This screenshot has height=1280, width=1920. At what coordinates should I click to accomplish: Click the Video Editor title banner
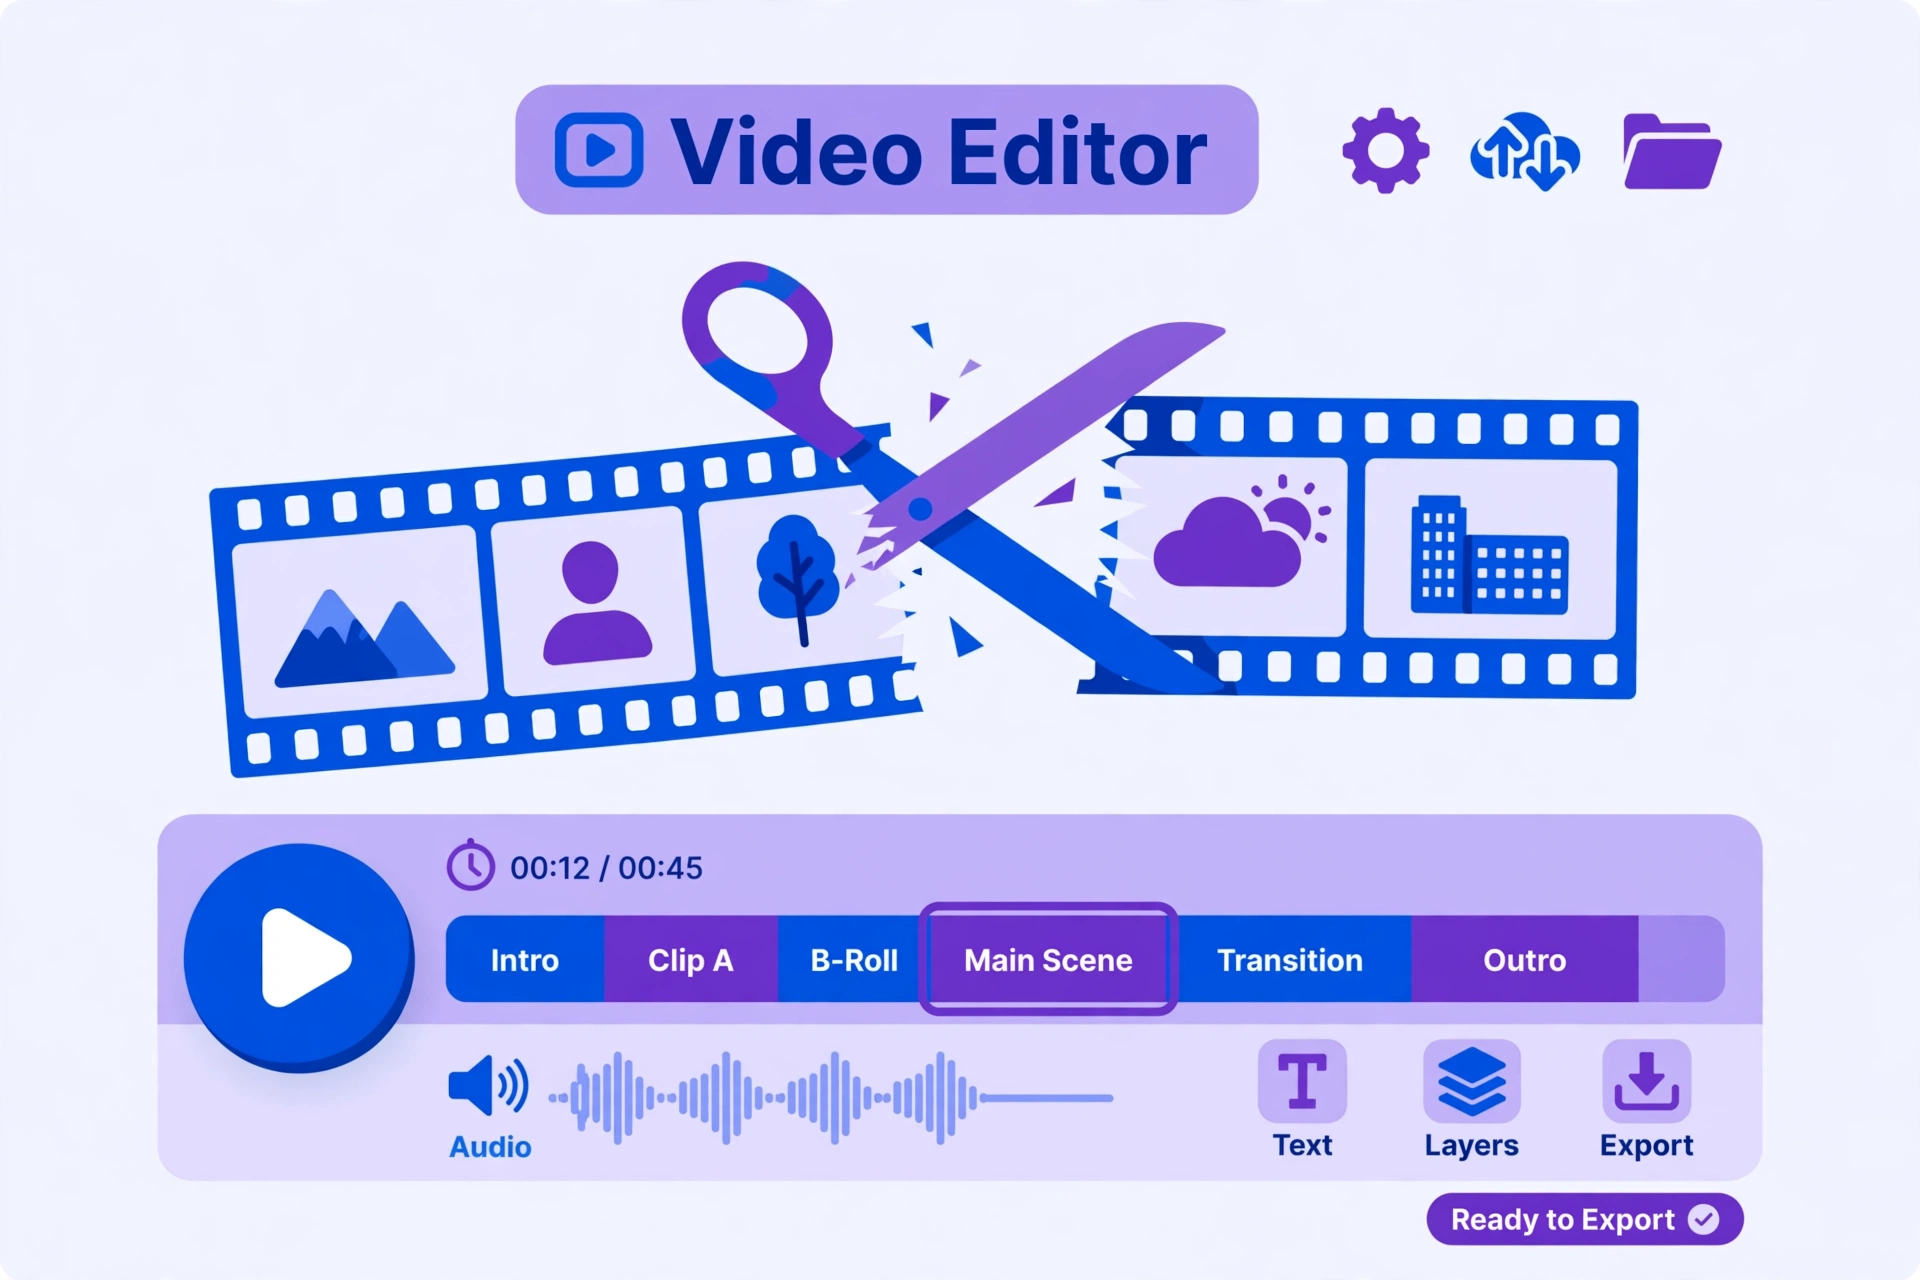886,150
